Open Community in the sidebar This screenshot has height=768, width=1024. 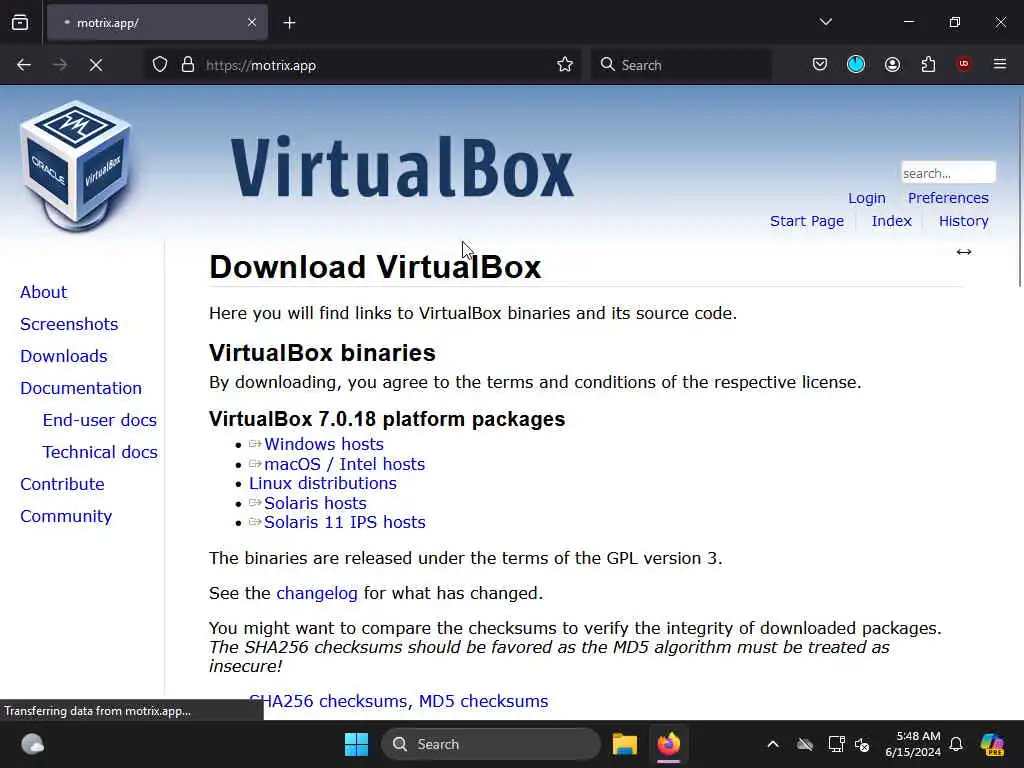[x=66, y=516]
